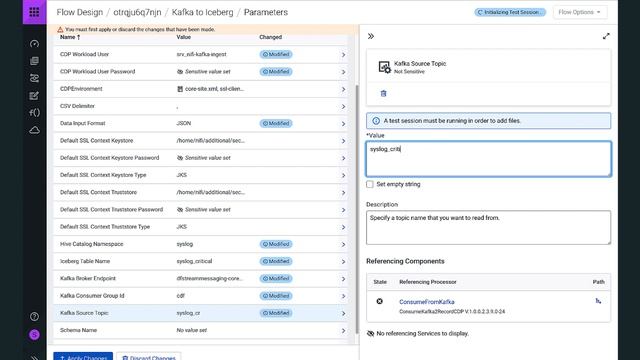Collapse the parameter details panel

(x=371, y=36)
